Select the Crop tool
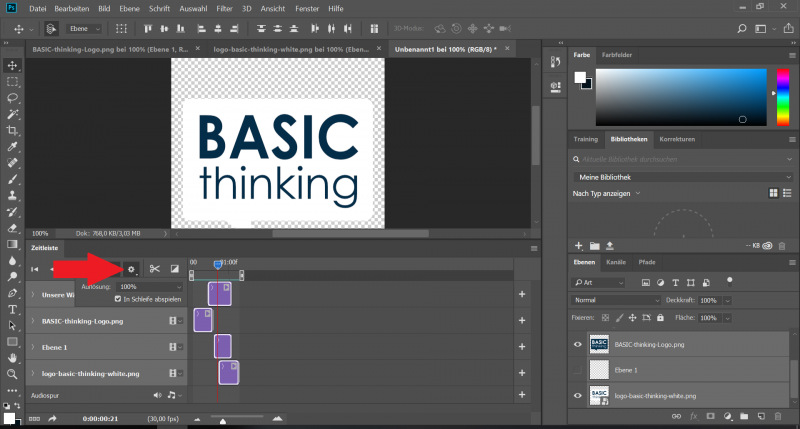The image size is (800, 429). click(x=12, y=131)
